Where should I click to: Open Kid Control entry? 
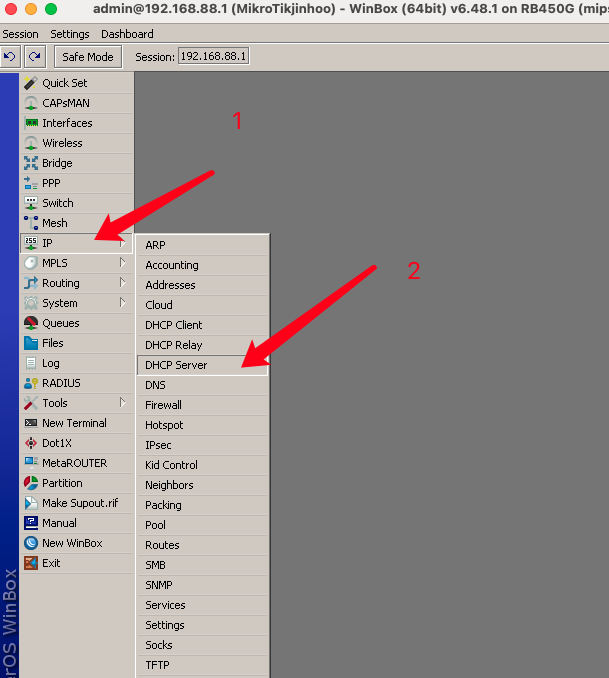pos(202,465)
